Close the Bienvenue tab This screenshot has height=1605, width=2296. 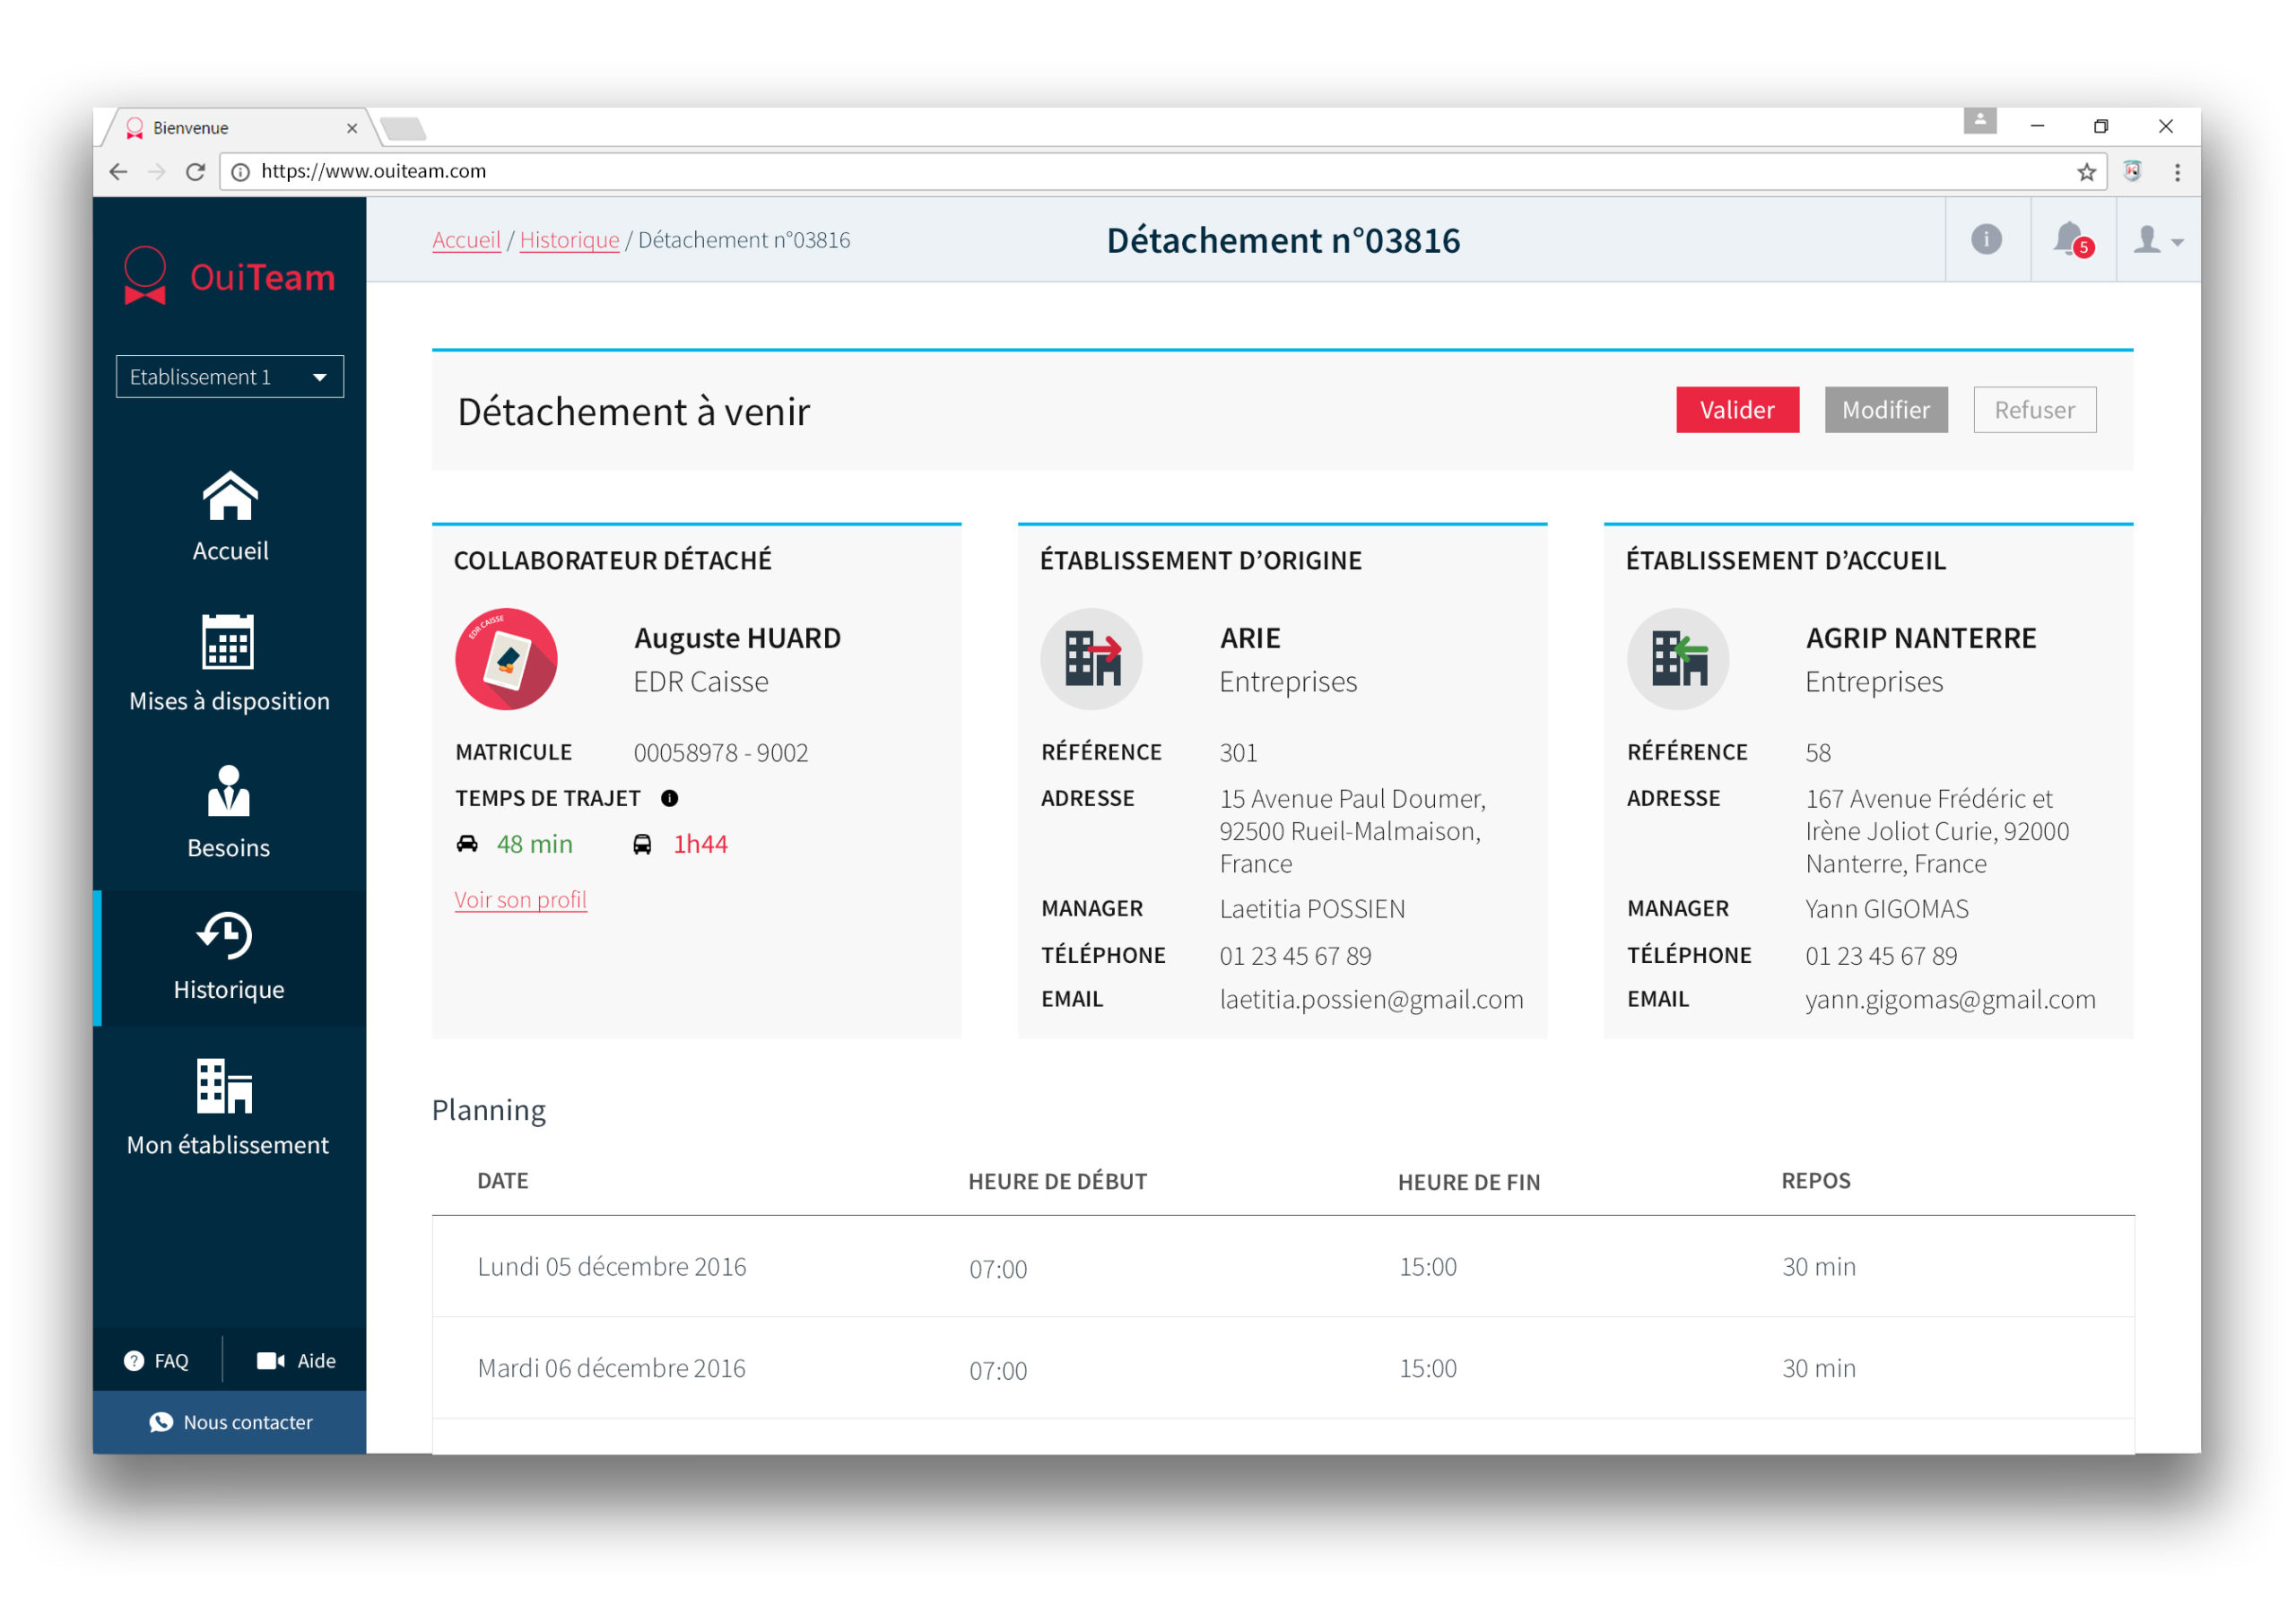click(x=351, y=128)
